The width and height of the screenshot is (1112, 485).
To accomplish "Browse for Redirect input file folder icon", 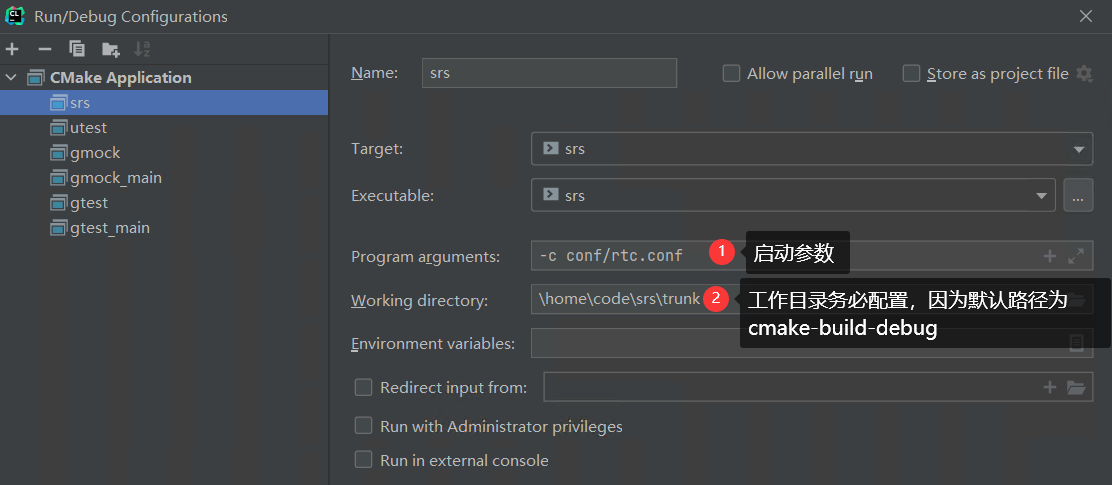I will click(x=1076, y=387).
